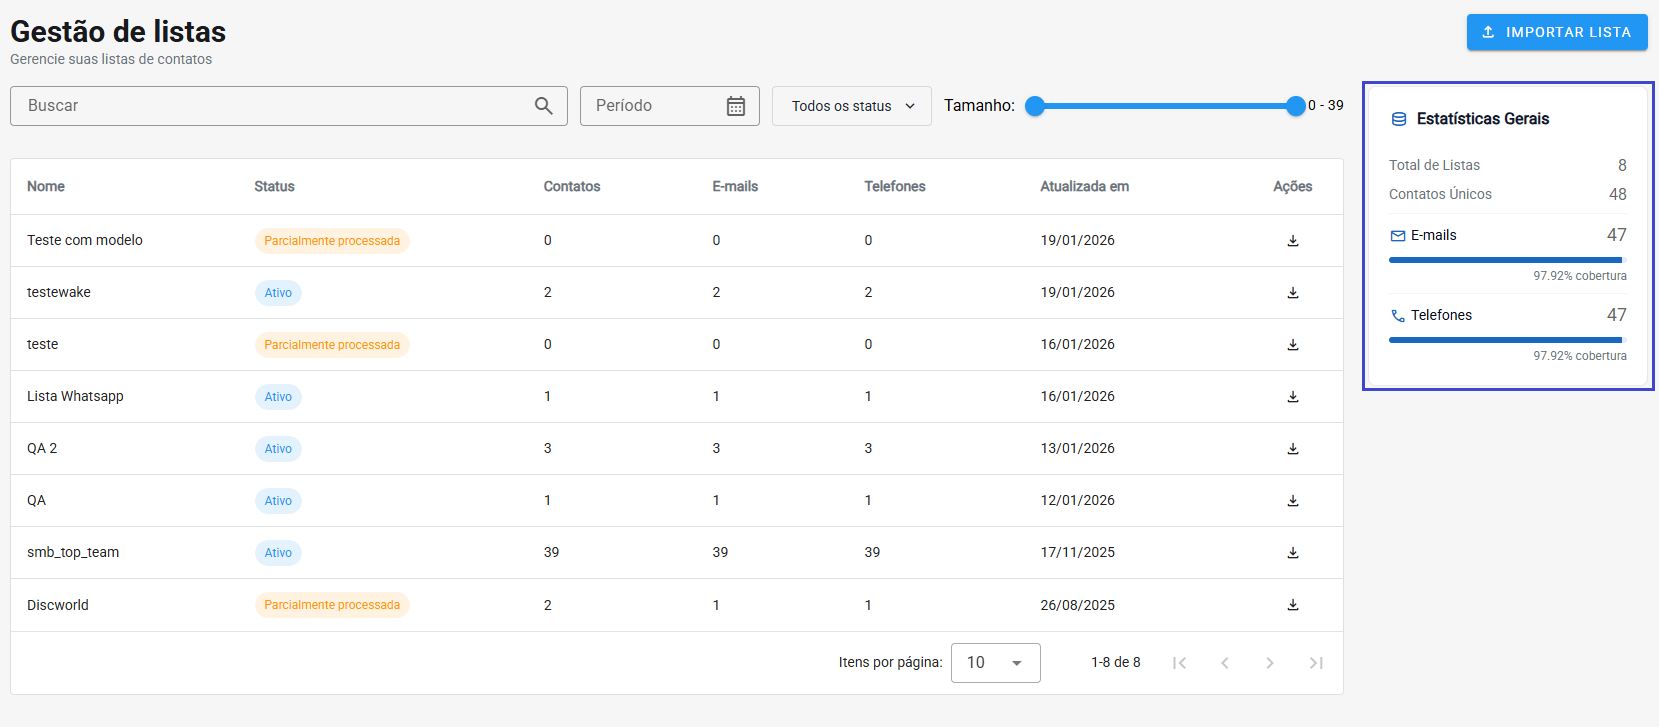
Task: Download the smb_top_team list
Action: coord(1292,553)
